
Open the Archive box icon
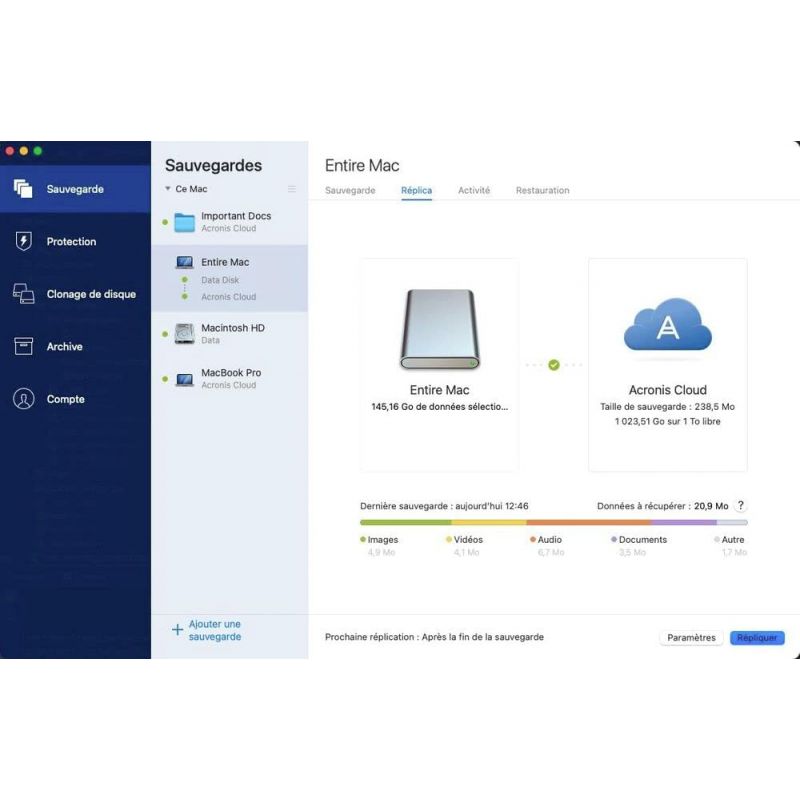point(23,346)
